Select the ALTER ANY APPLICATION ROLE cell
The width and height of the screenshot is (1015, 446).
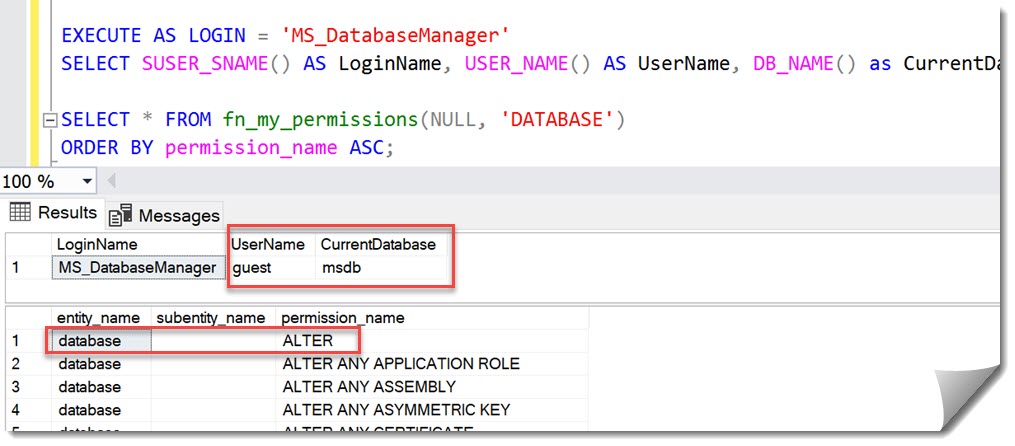[x=401, y=364]
